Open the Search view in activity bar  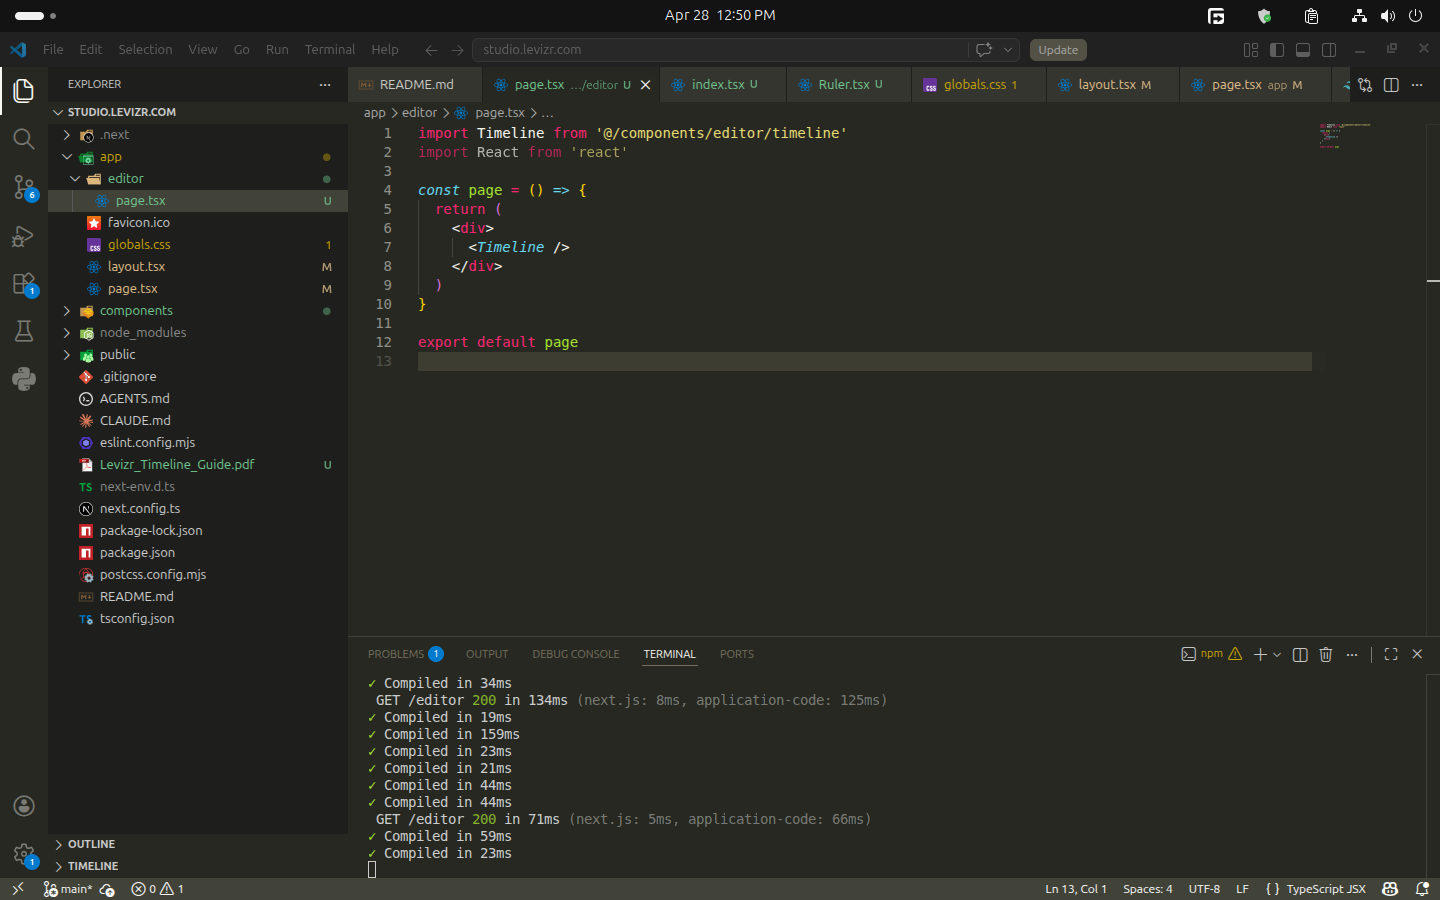(x=24, y=138)
